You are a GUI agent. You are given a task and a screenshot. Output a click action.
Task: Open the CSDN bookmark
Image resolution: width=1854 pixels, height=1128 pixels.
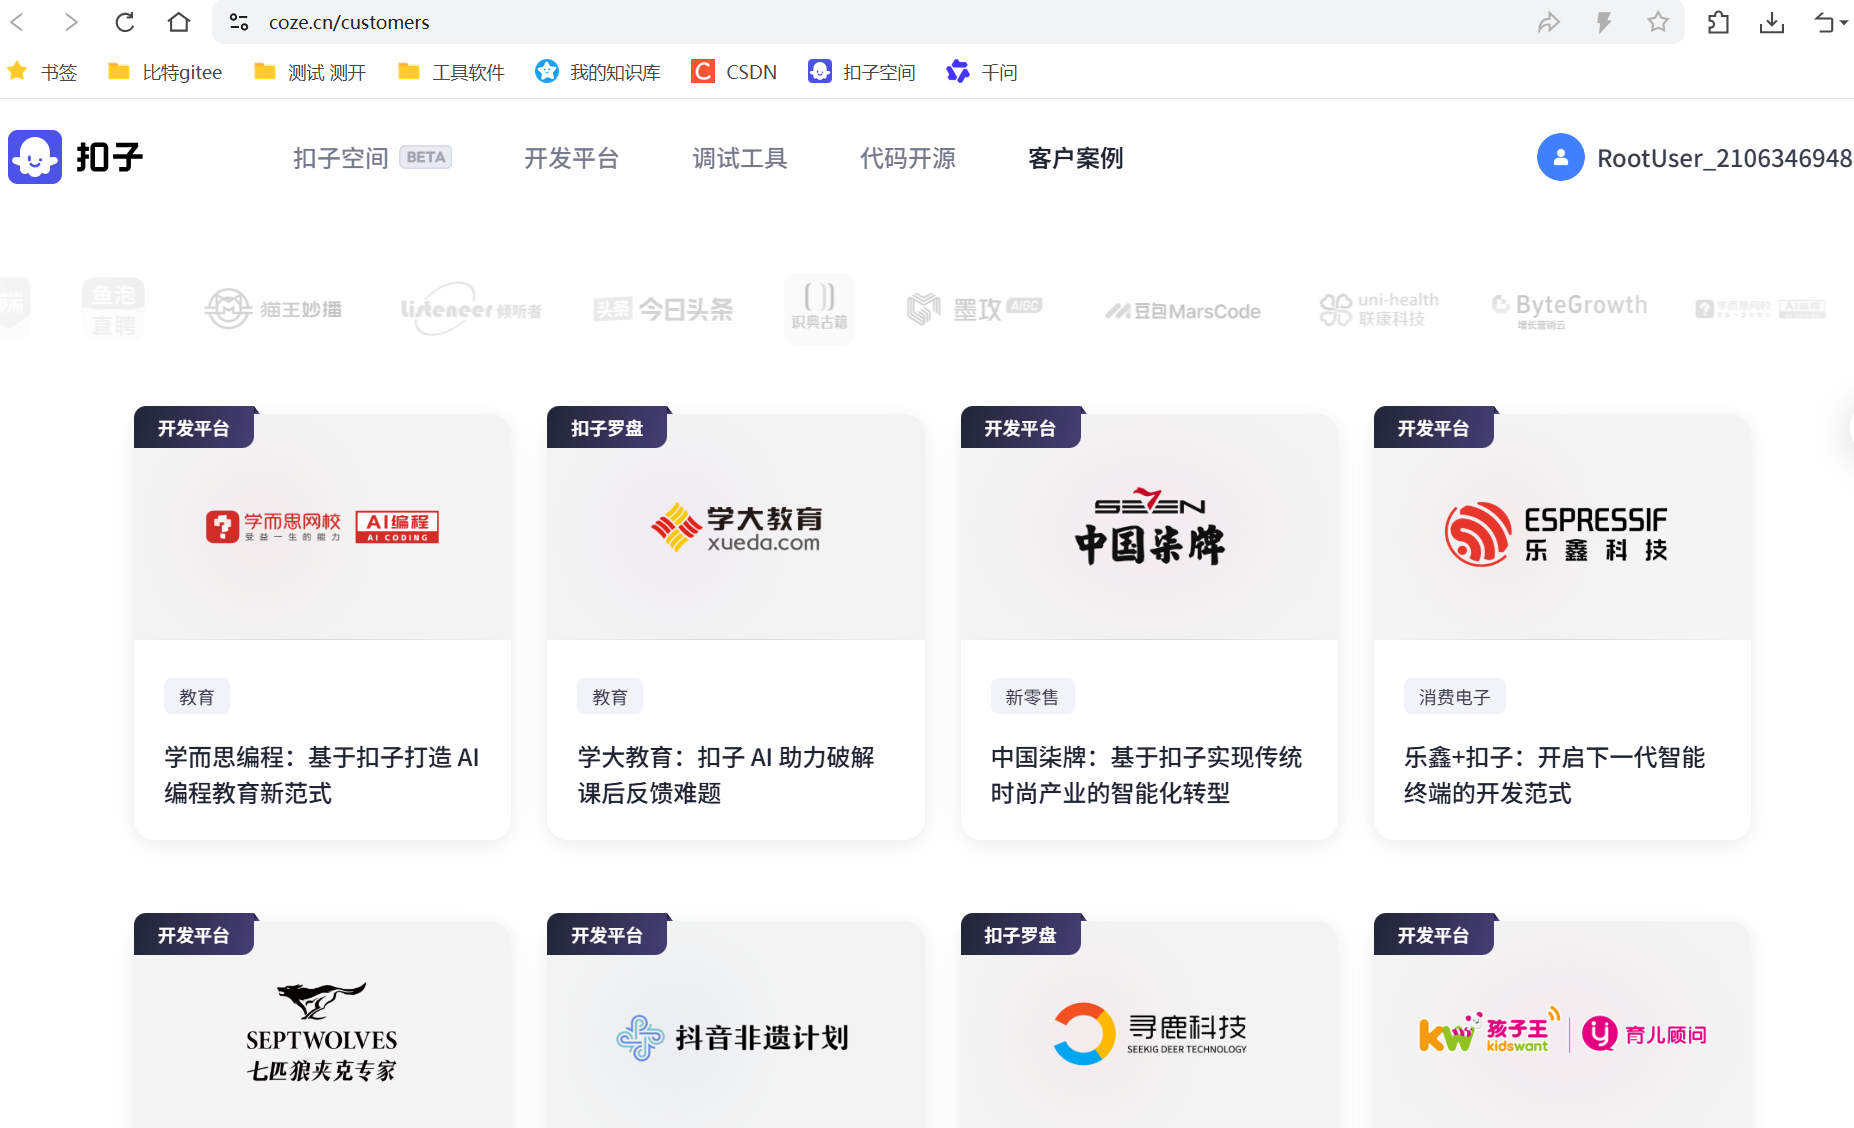click(734, 72)
